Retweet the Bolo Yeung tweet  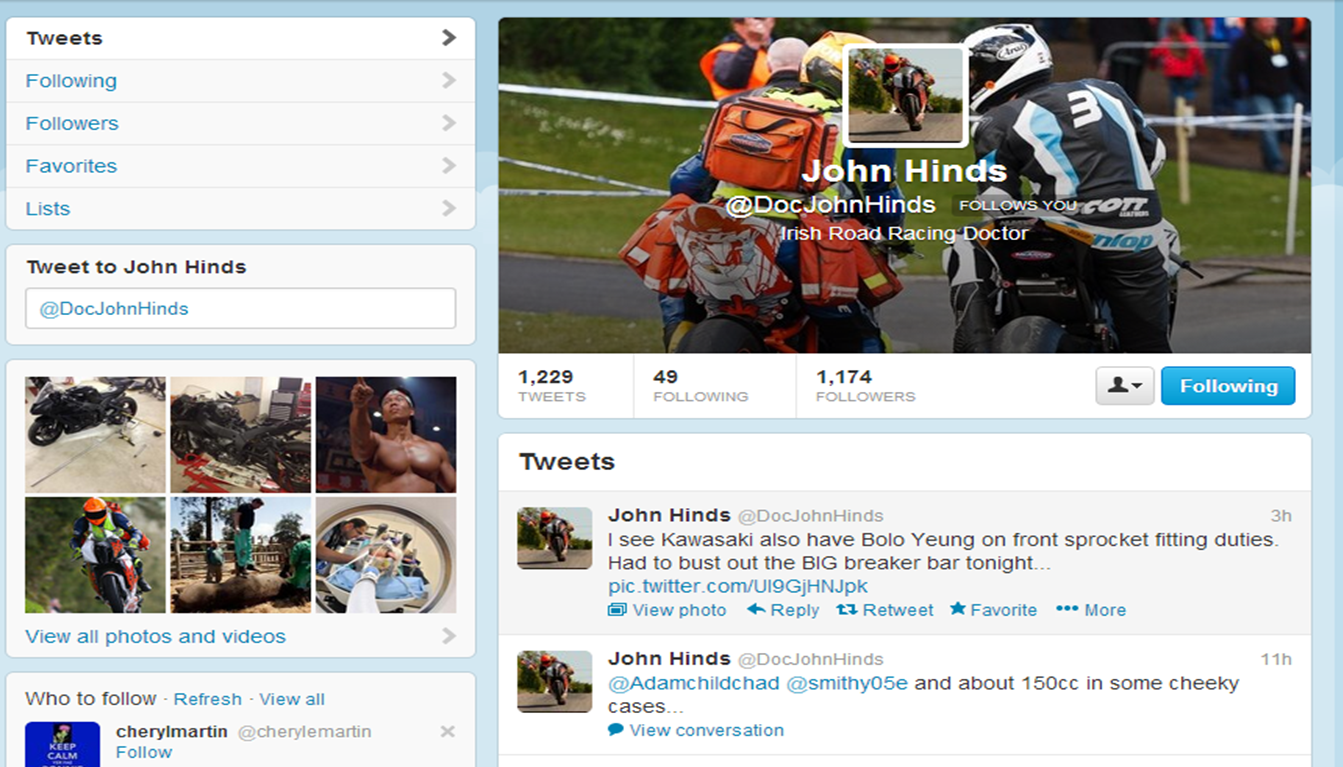pos(884,610)
